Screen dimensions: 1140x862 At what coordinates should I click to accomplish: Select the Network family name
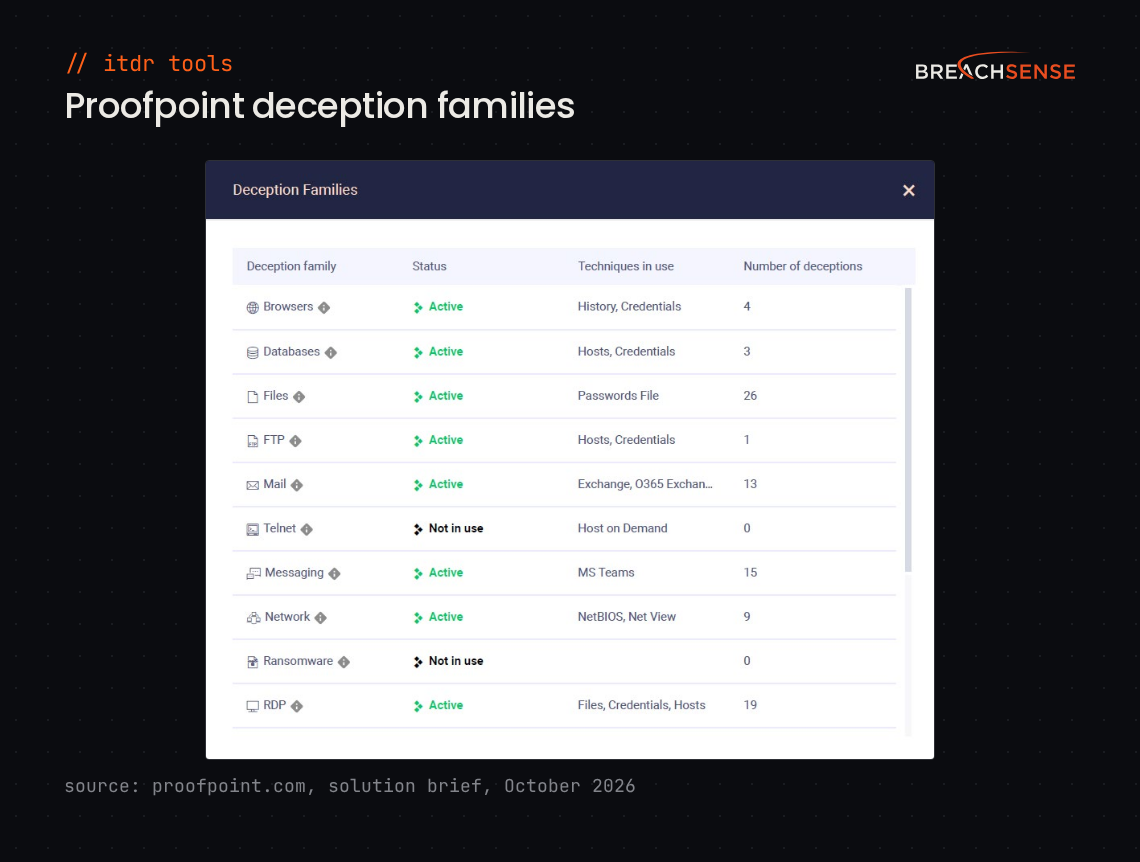[x=287, y=617]
